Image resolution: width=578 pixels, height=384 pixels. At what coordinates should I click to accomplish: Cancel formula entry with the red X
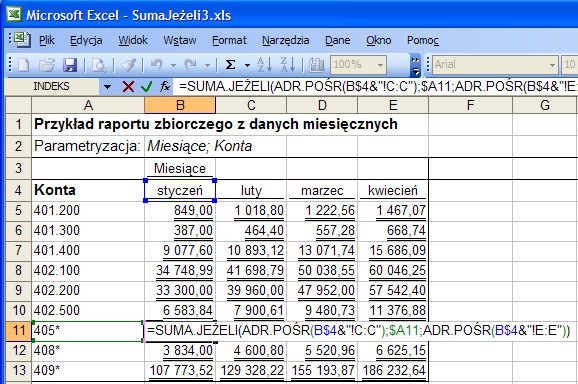click(x=128, y=87)
